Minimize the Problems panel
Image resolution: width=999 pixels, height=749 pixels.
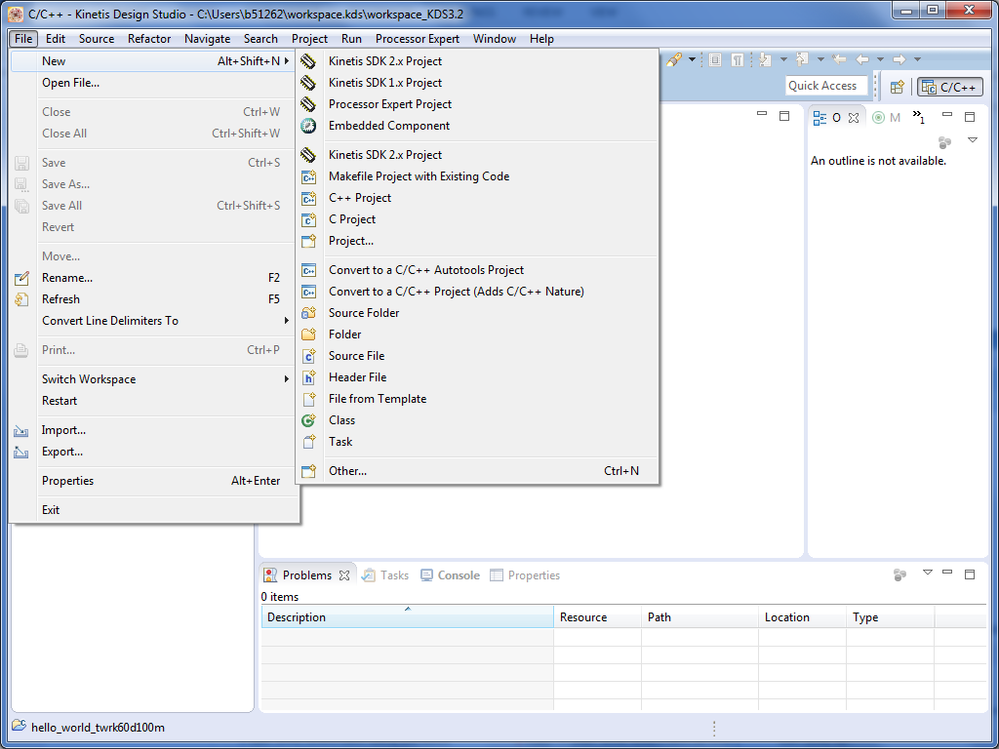tap(947, 572)
